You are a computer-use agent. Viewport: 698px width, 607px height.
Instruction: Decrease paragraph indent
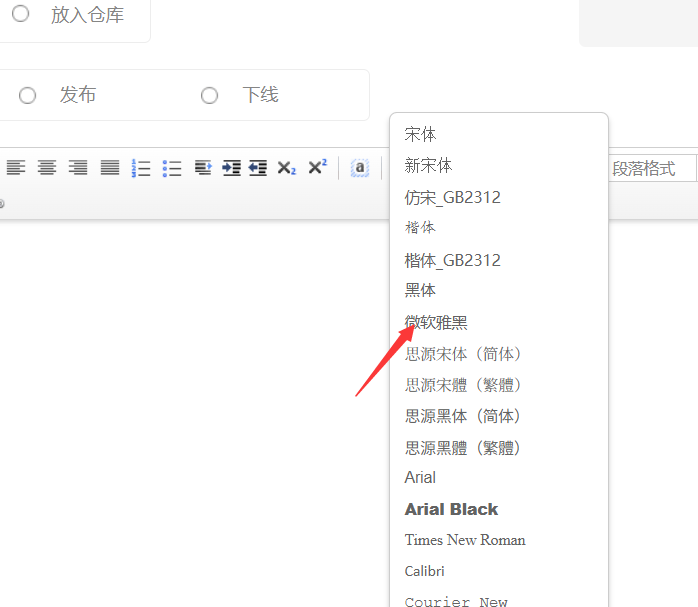(x=258, y=168)
